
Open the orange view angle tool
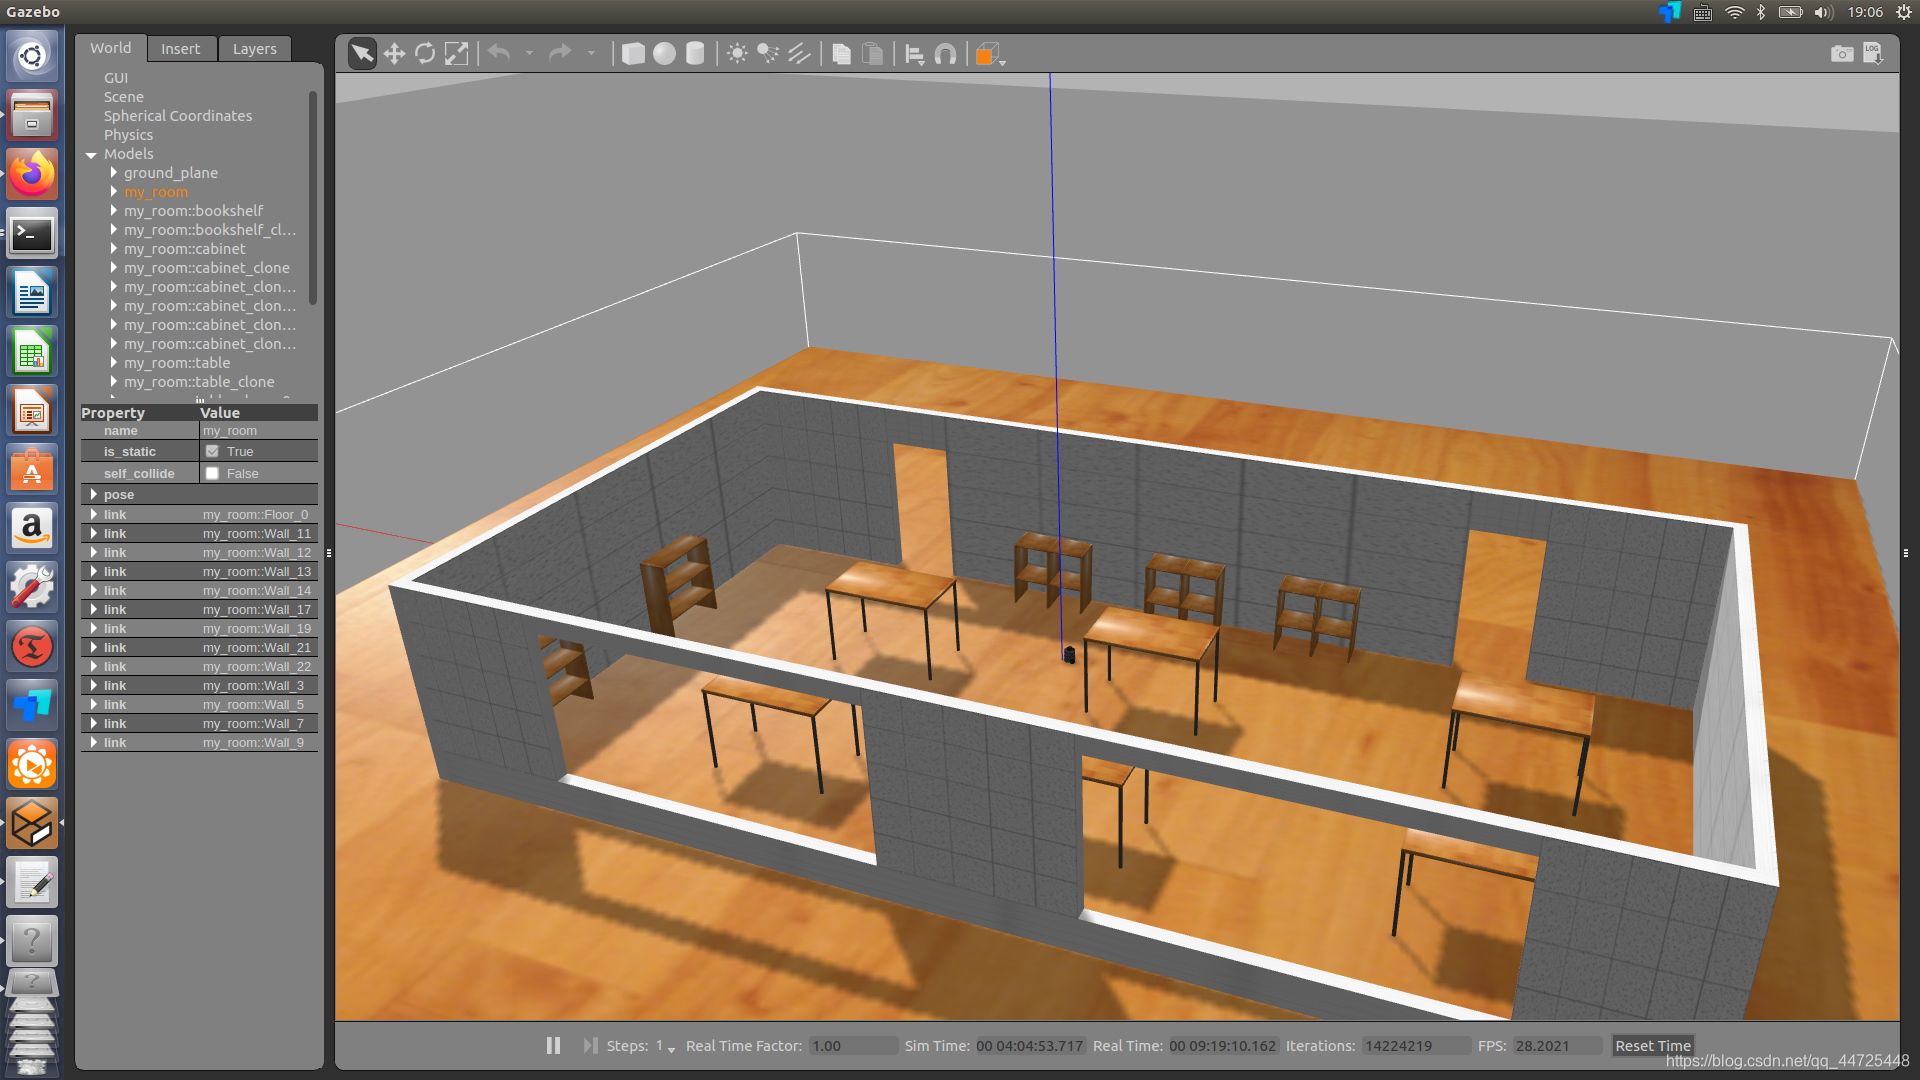pyautogui.click(x=988, y=54)
